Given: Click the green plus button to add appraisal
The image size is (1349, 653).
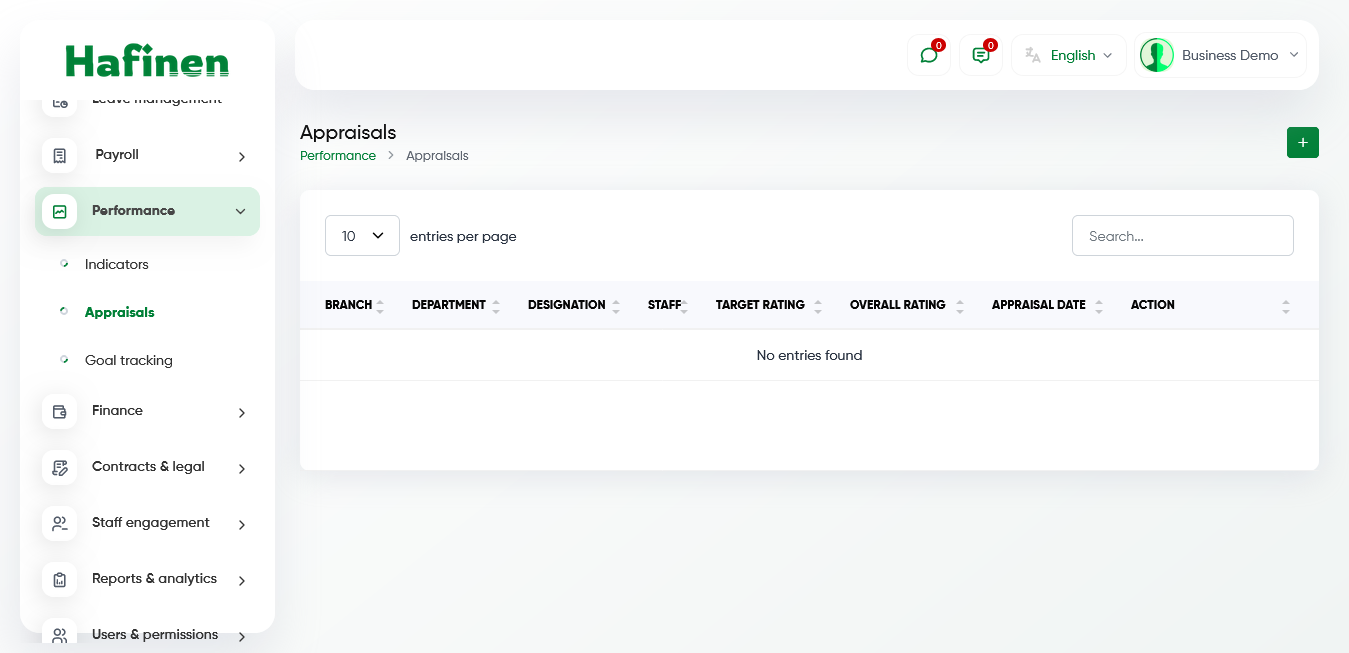Looking at the screenshot, I should pyautogui.click(x=1302, y=142).
